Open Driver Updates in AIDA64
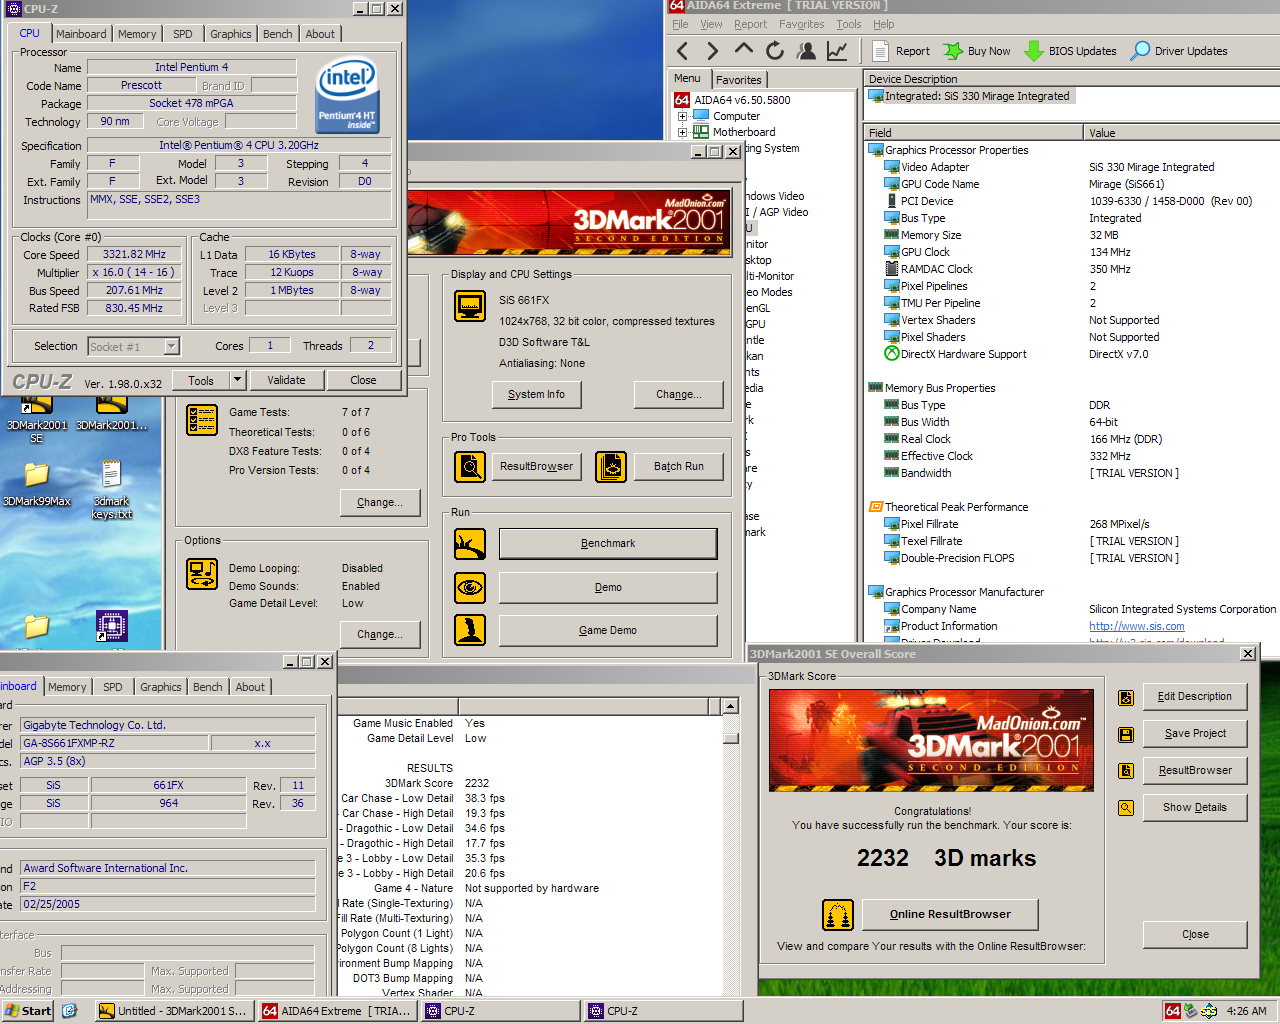 click(1179, 51)
